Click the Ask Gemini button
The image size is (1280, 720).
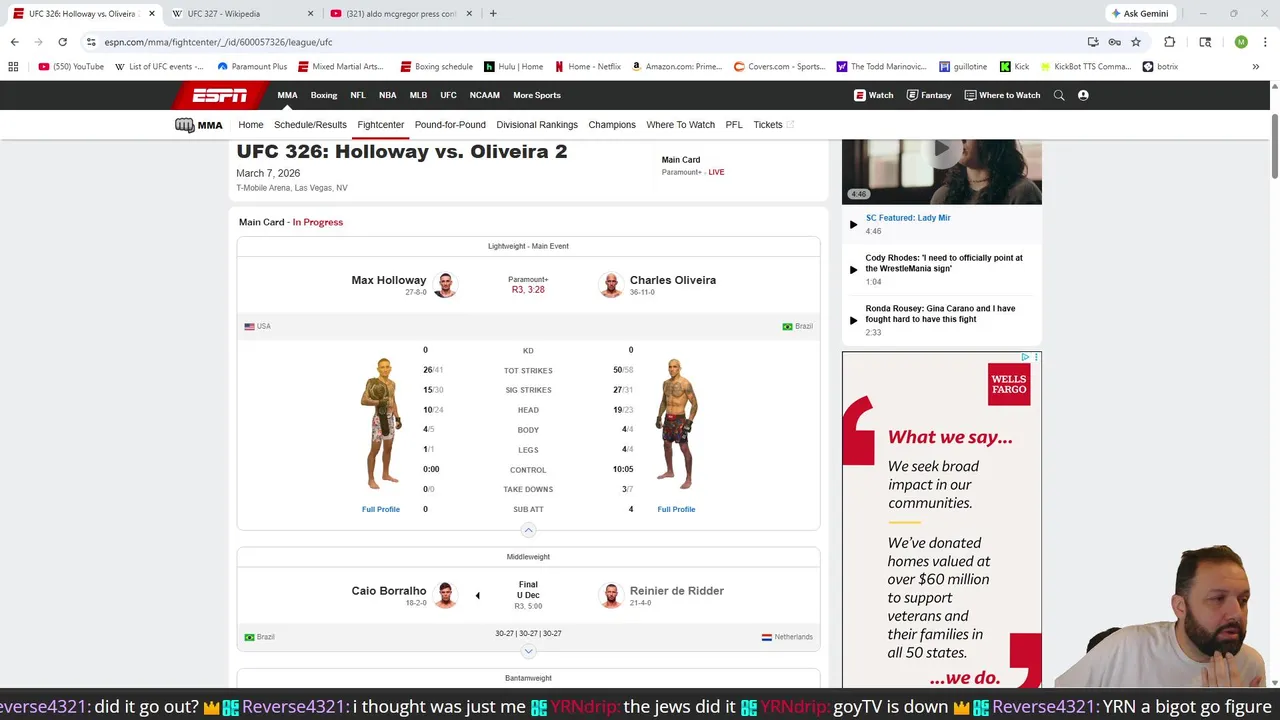(1139, 14)
